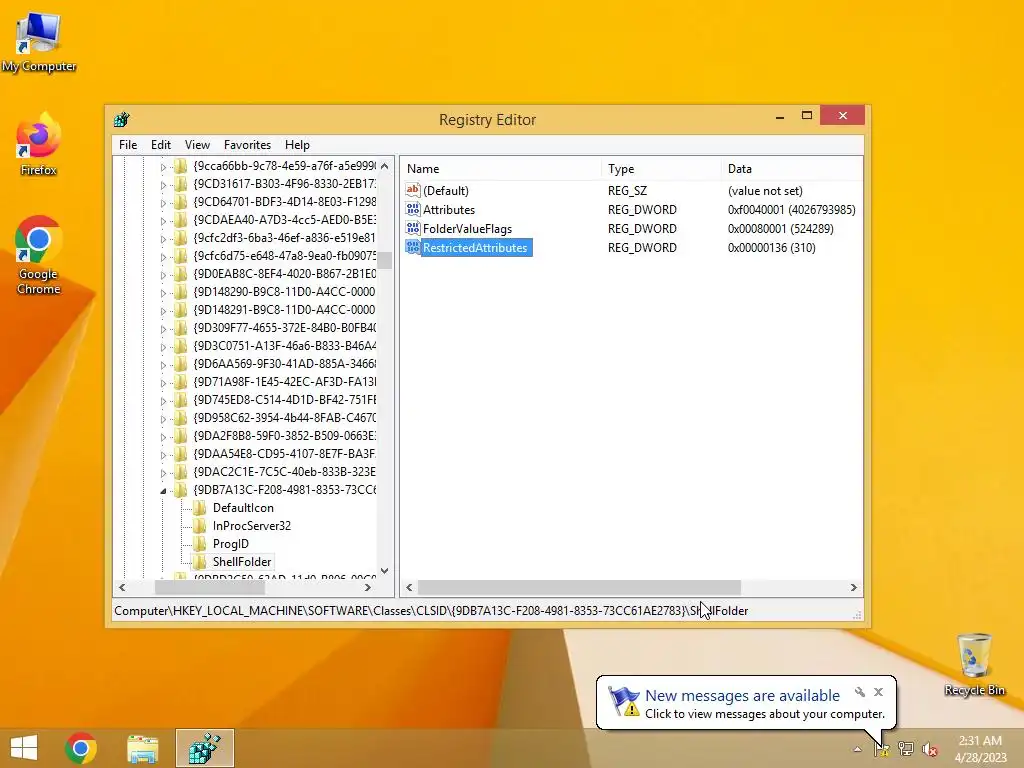Click tree pane scroll down arrow
This screenshot has width=1024, height=768.
click(x=385, y=571)
